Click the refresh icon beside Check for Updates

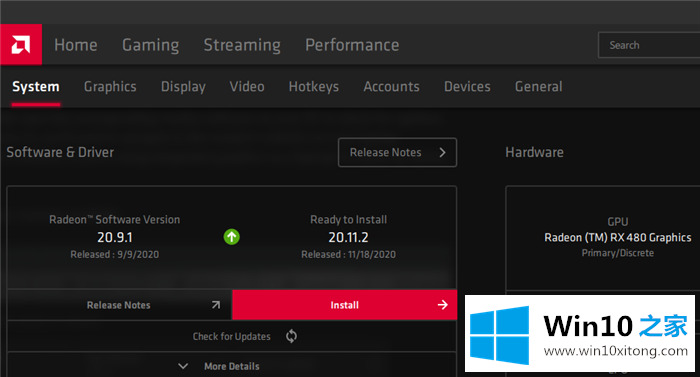click(x=291, y=336)
